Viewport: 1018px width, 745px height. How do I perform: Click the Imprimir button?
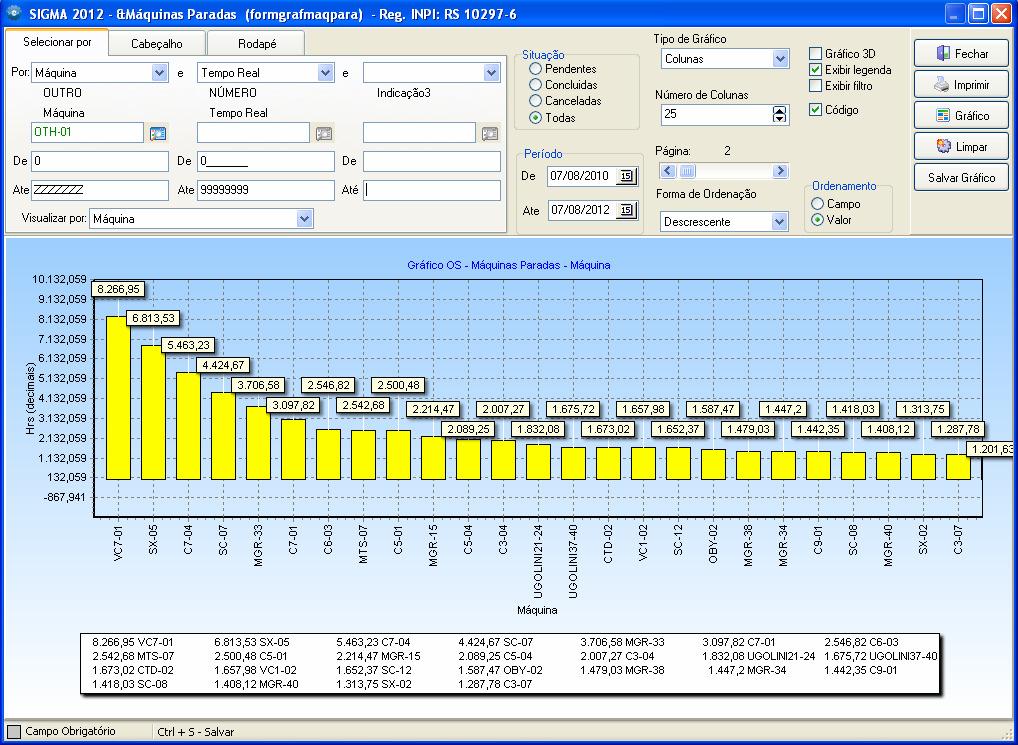(962, 85)
